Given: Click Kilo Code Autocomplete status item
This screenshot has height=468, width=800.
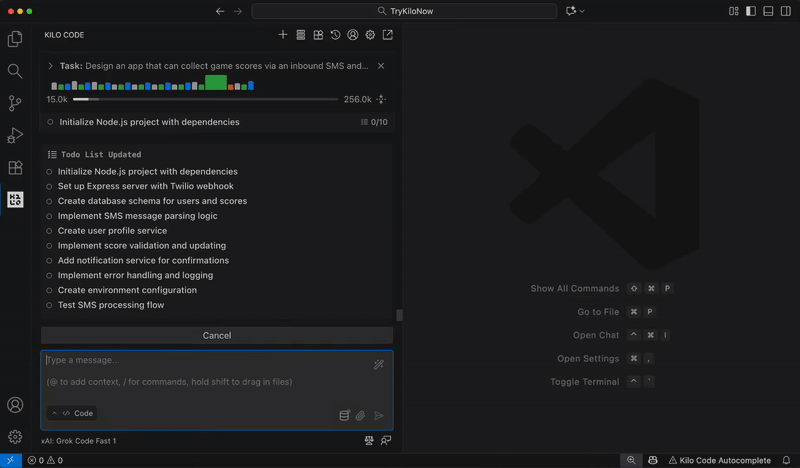Looking at the screenshot, I should pyautogui.click(x=720, y=460).
